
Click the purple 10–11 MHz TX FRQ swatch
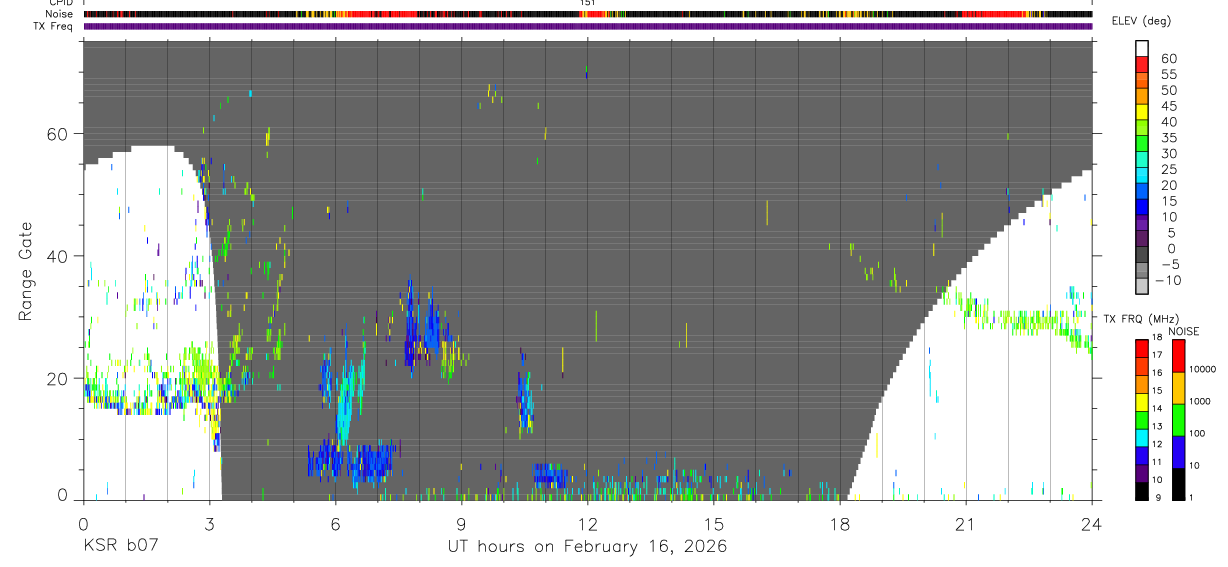[1142, 471]
